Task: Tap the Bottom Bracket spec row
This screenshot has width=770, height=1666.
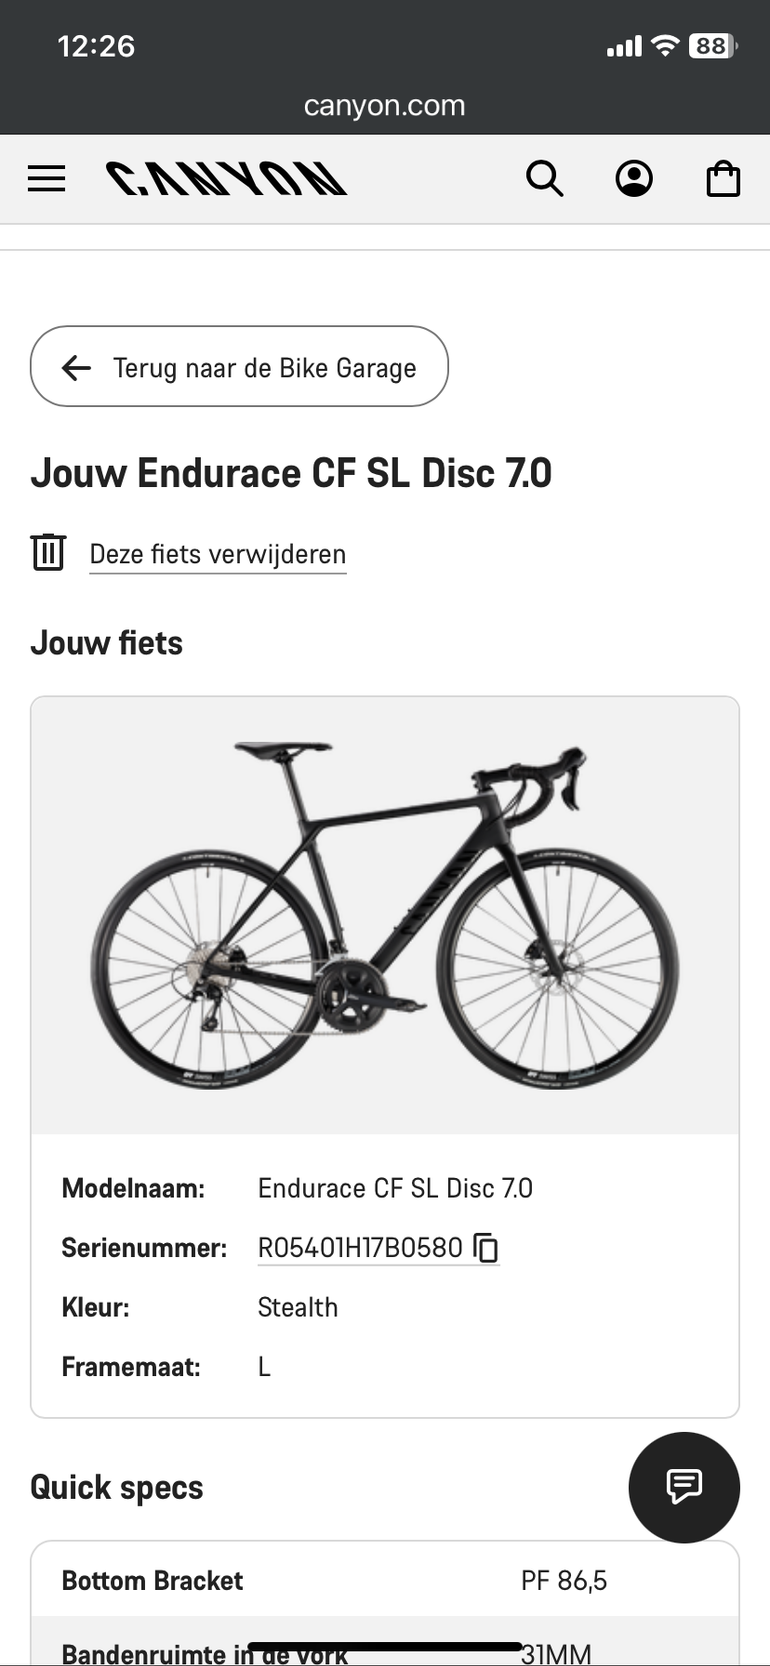Action: (385, 1580)
